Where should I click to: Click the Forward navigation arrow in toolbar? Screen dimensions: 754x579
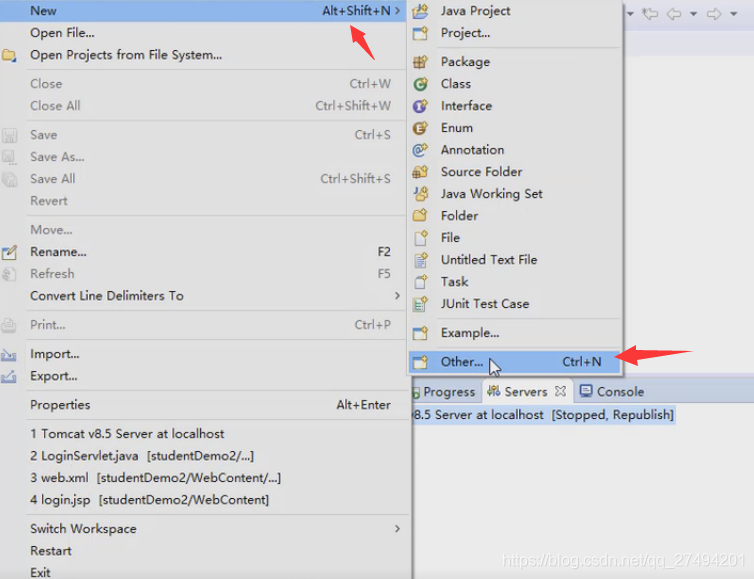(714, 13)
